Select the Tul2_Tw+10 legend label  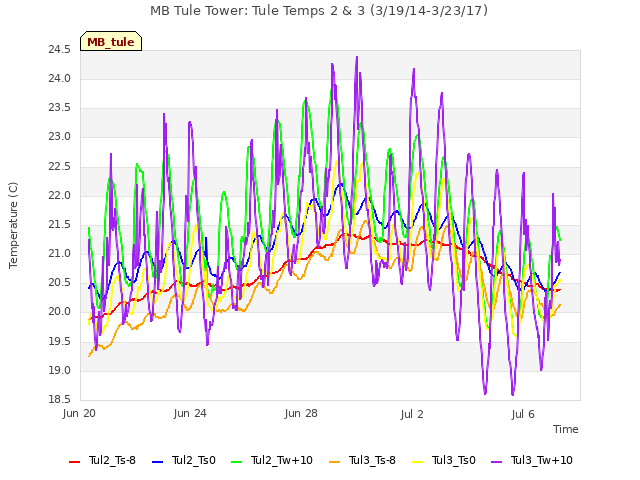(282, 460)
